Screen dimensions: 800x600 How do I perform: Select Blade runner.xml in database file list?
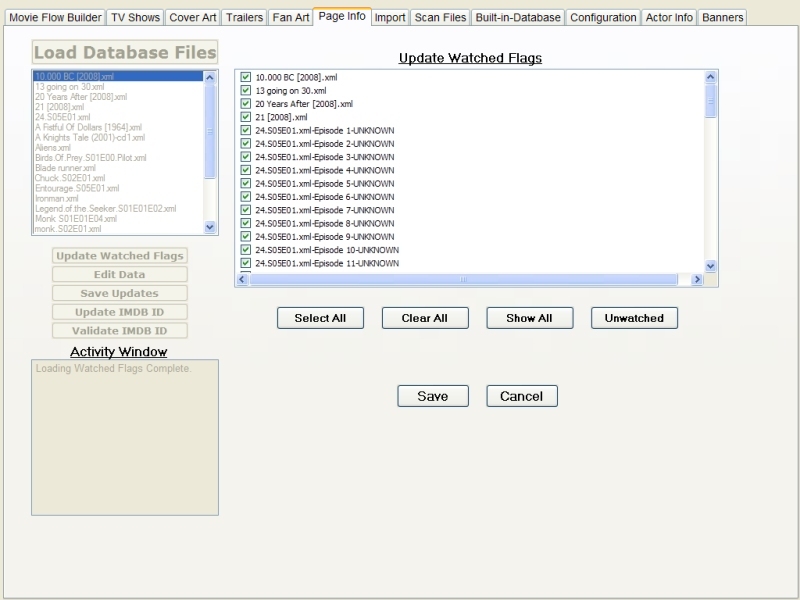tap(66, 168)
